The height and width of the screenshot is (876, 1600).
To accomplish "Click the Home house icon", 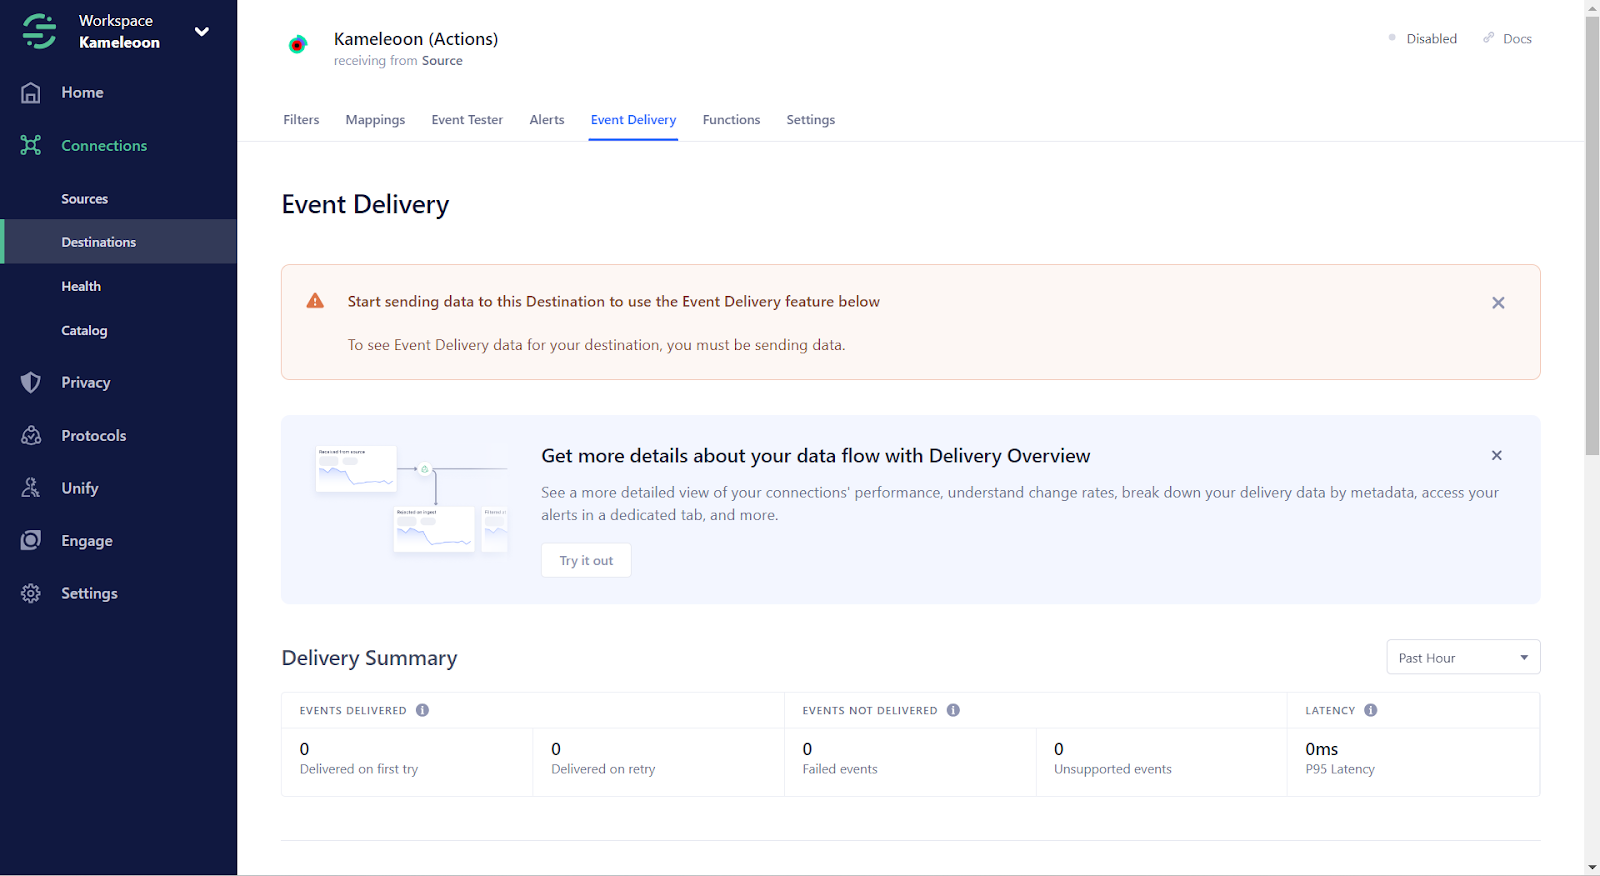I will pos(31,93).
